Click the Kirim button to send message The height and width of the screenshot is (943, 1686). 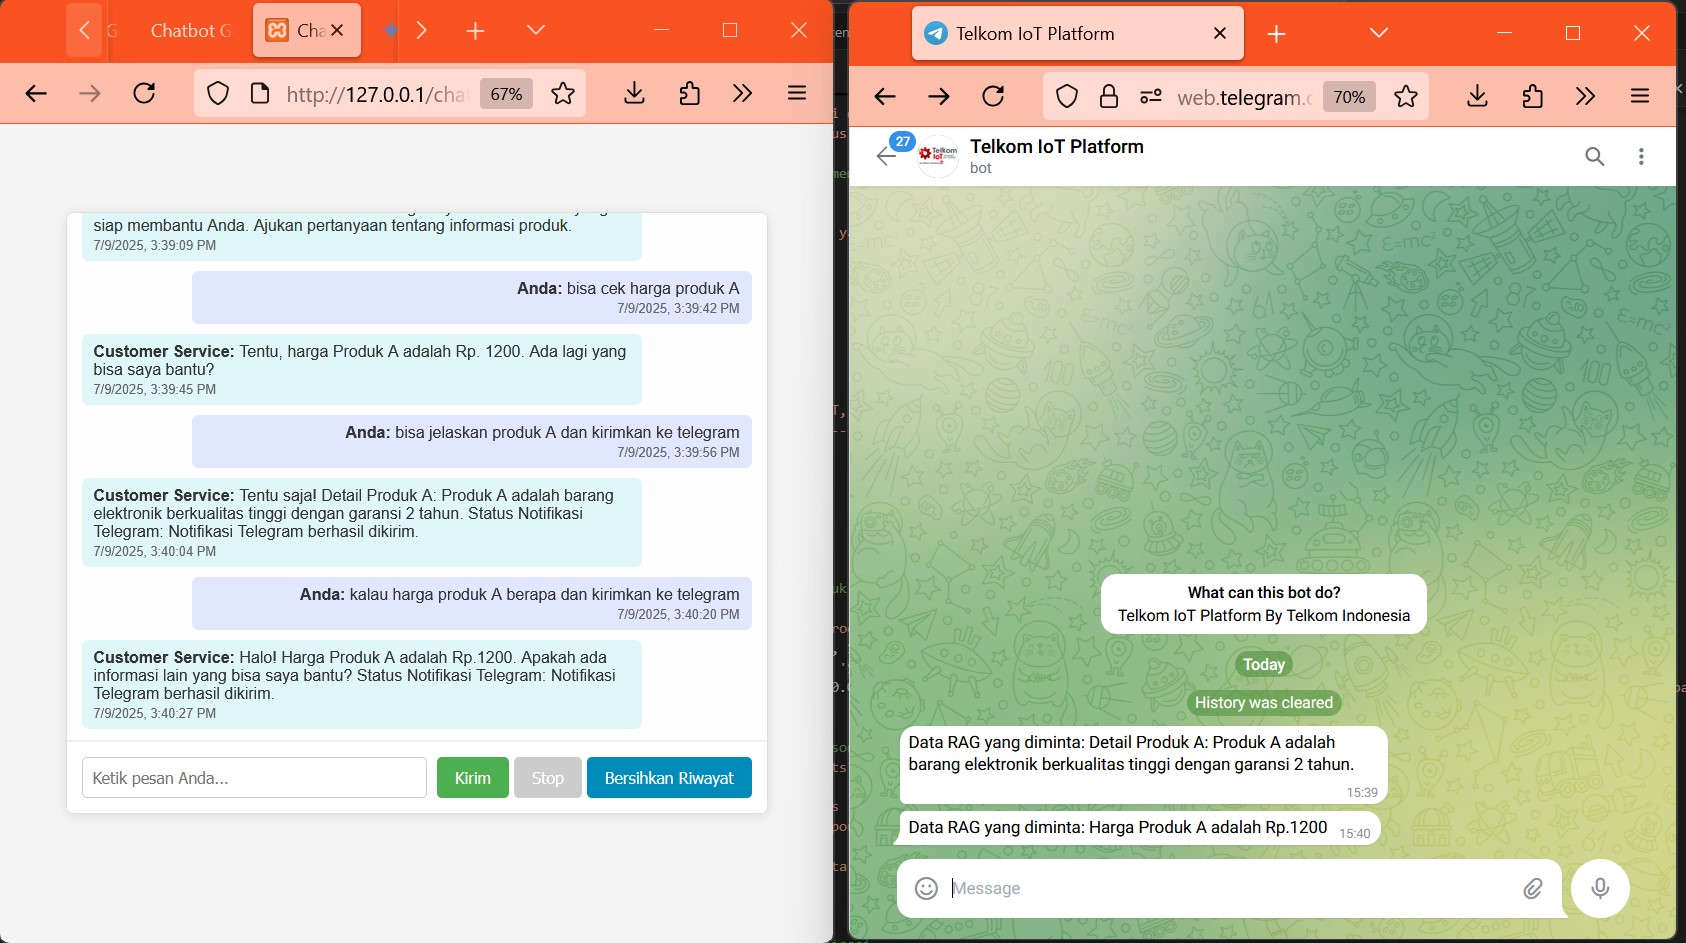[472, 777]
